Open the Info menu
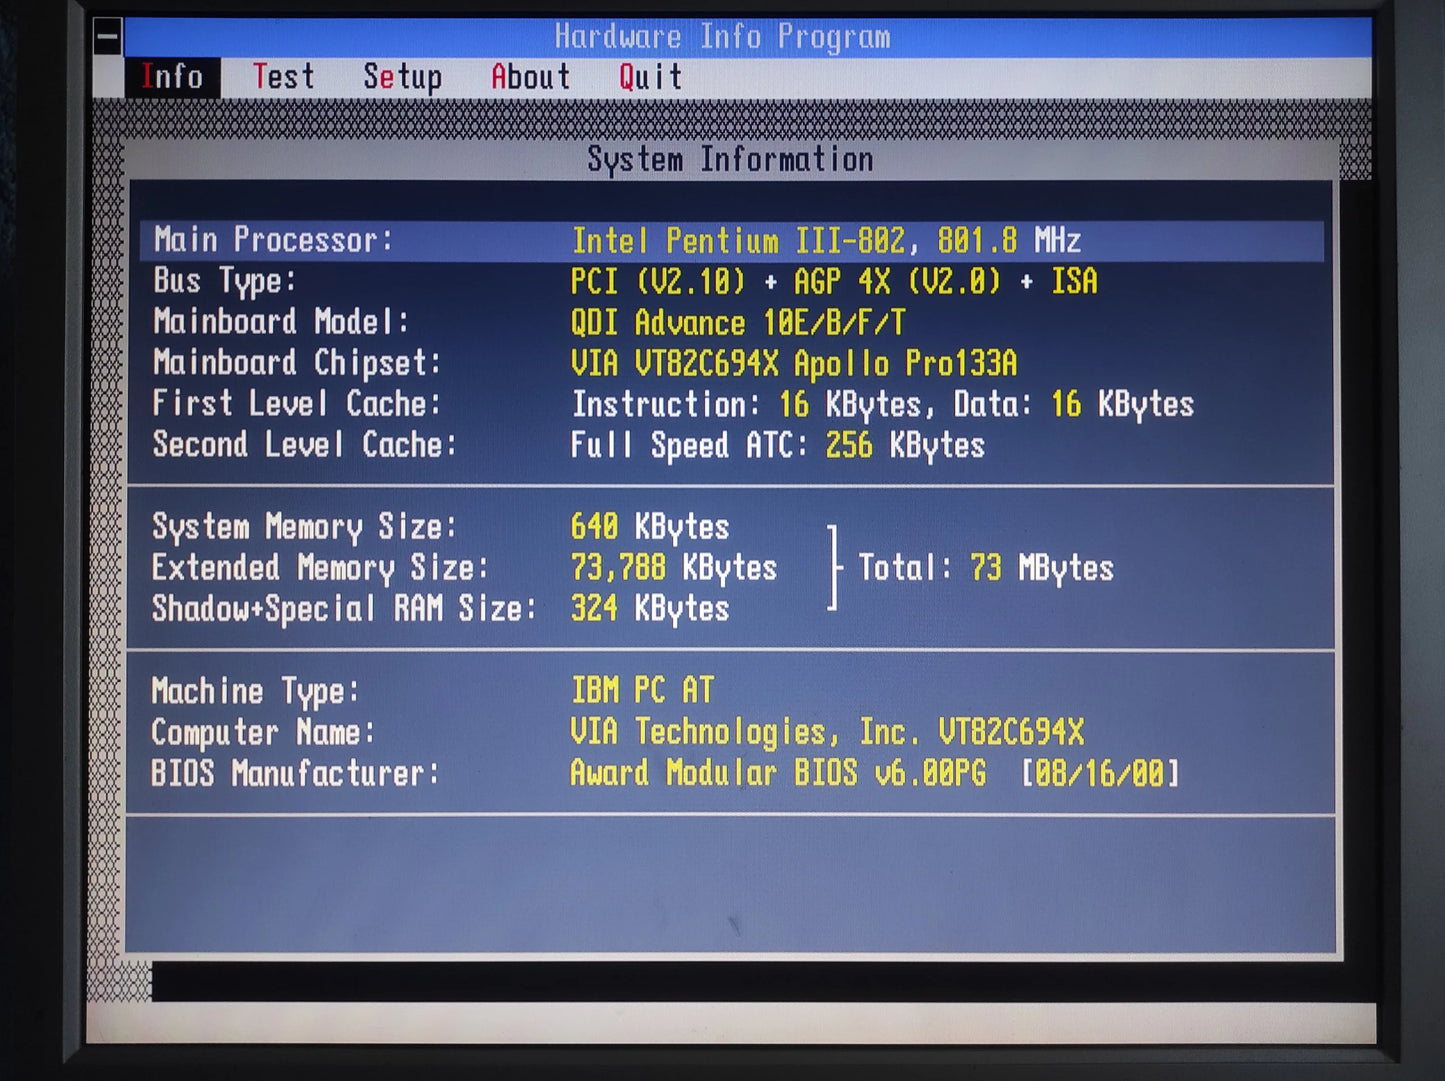The image size is (1445, 1081). click(x=172, y=77)
